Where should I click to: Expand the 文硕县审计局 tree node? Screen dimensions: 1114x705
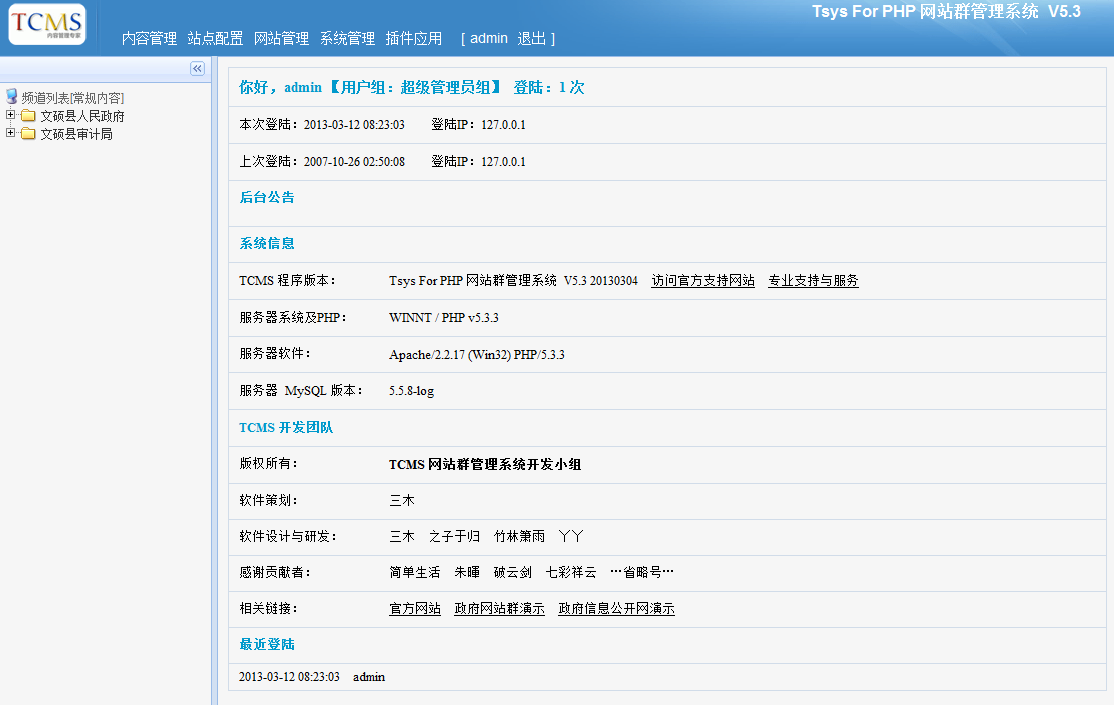point(11,133)
